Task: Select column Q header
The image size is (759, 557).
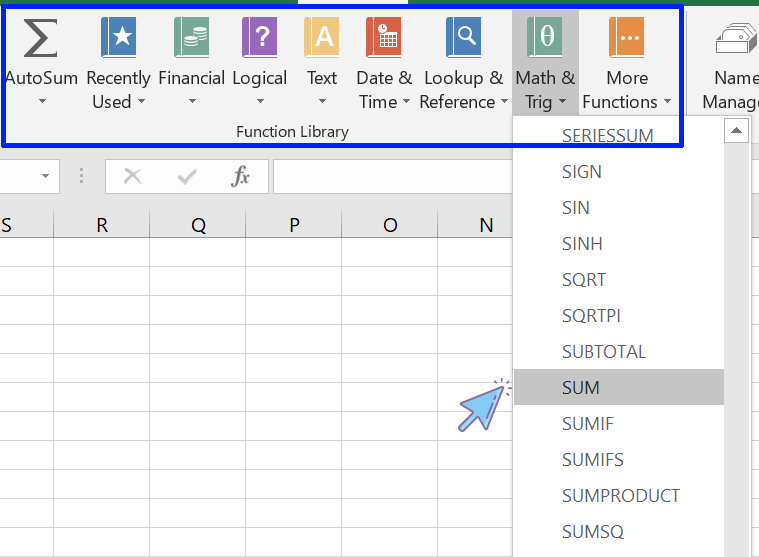Action: [x=198, y=225]
